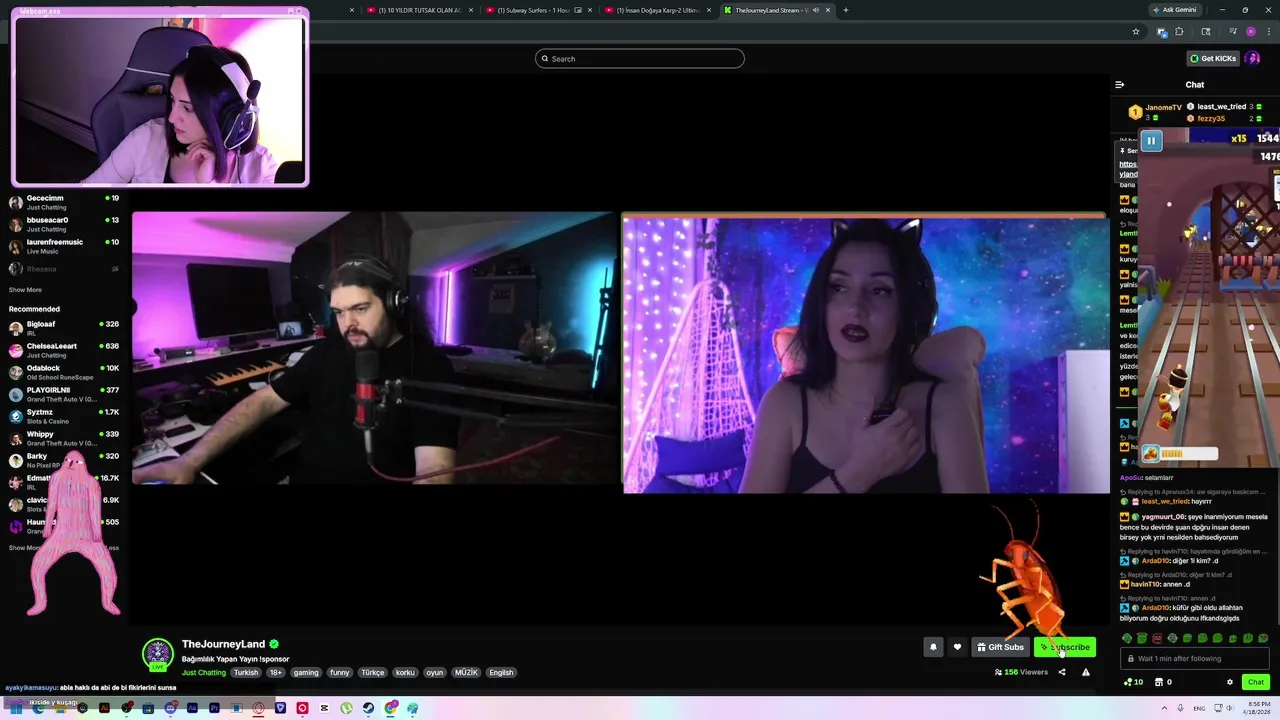This screenshot has height=720, width=1280.
Task: Click least_we_tried in top gifters
Action: [x=1221, y=107]
